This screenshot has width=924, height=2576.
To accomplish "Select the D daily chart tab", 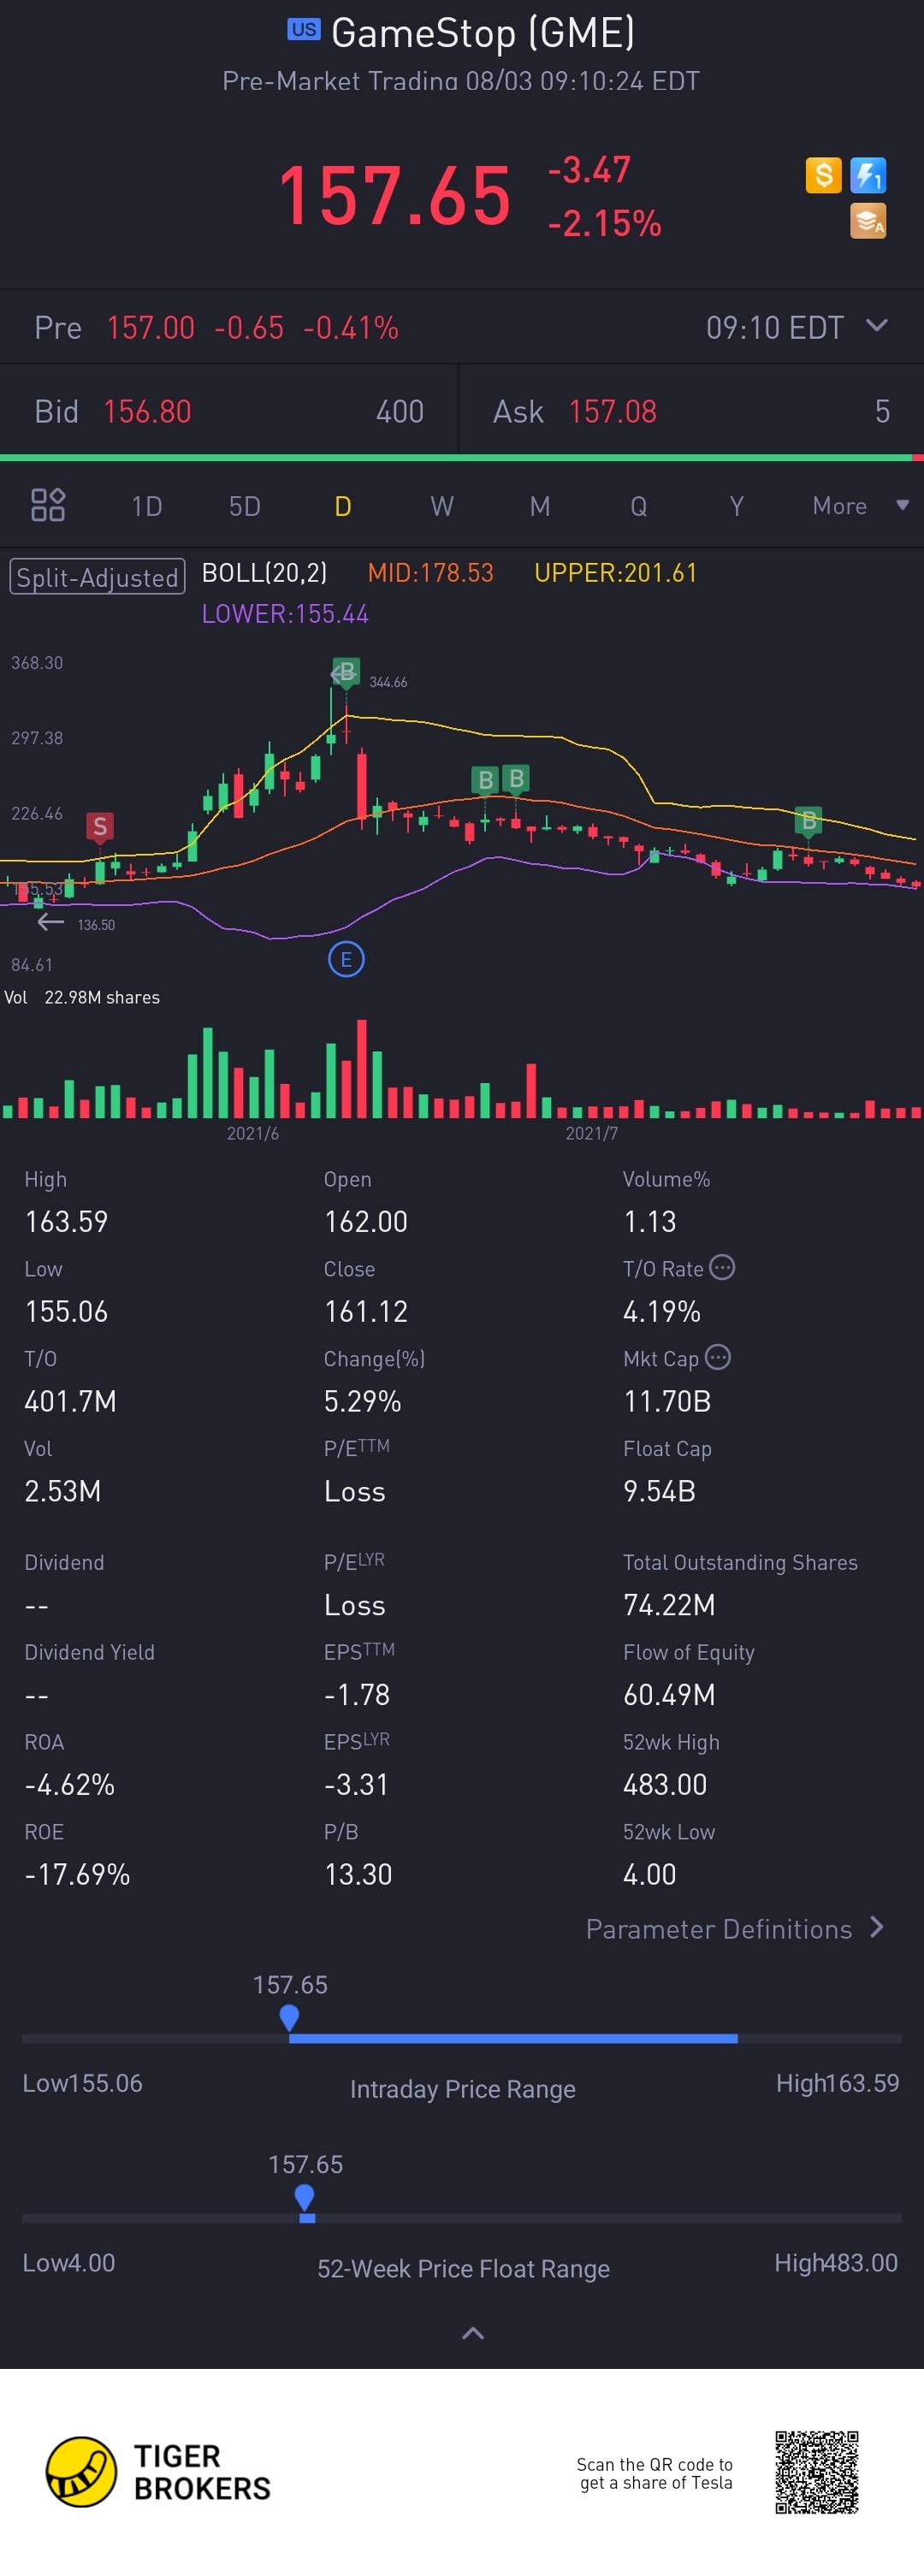I will (x=343, y=506).
